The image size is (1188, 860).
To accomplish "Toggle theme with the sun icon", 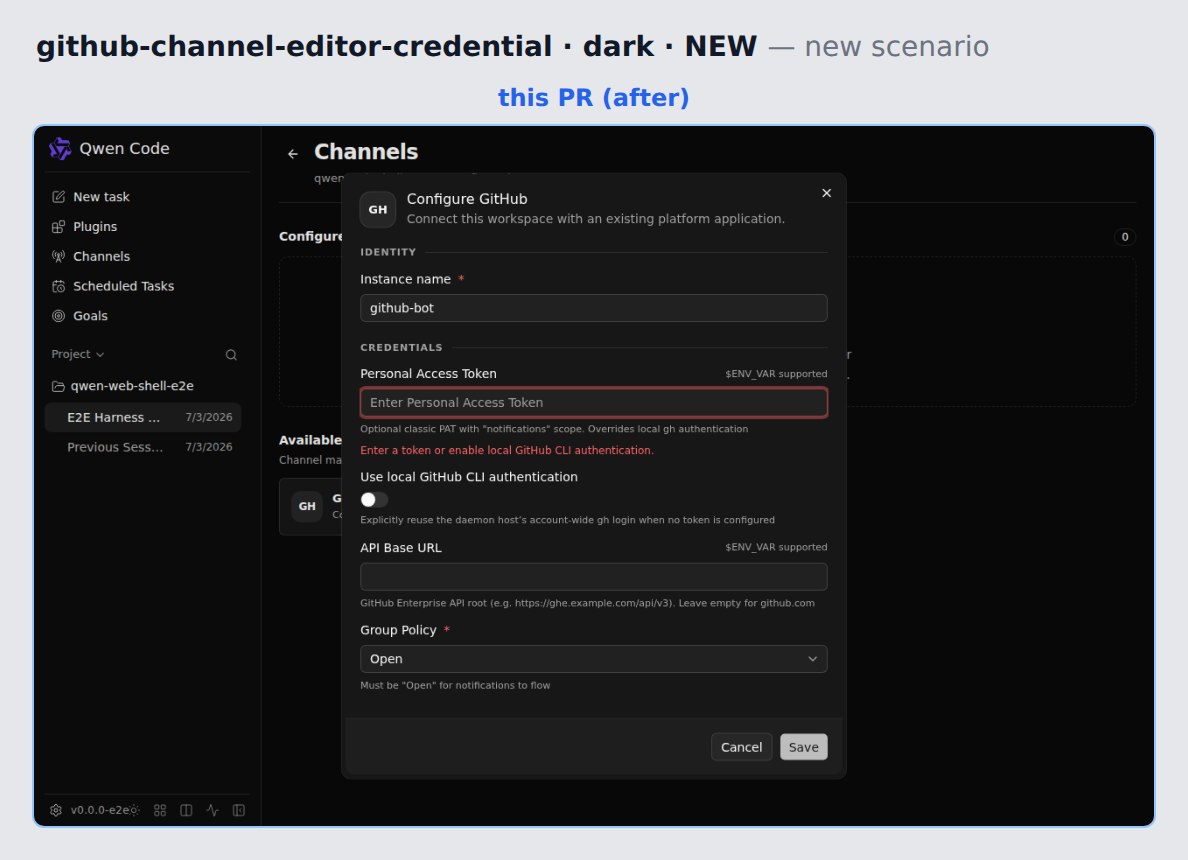I will pyautogui.click(x=134, y=810).
